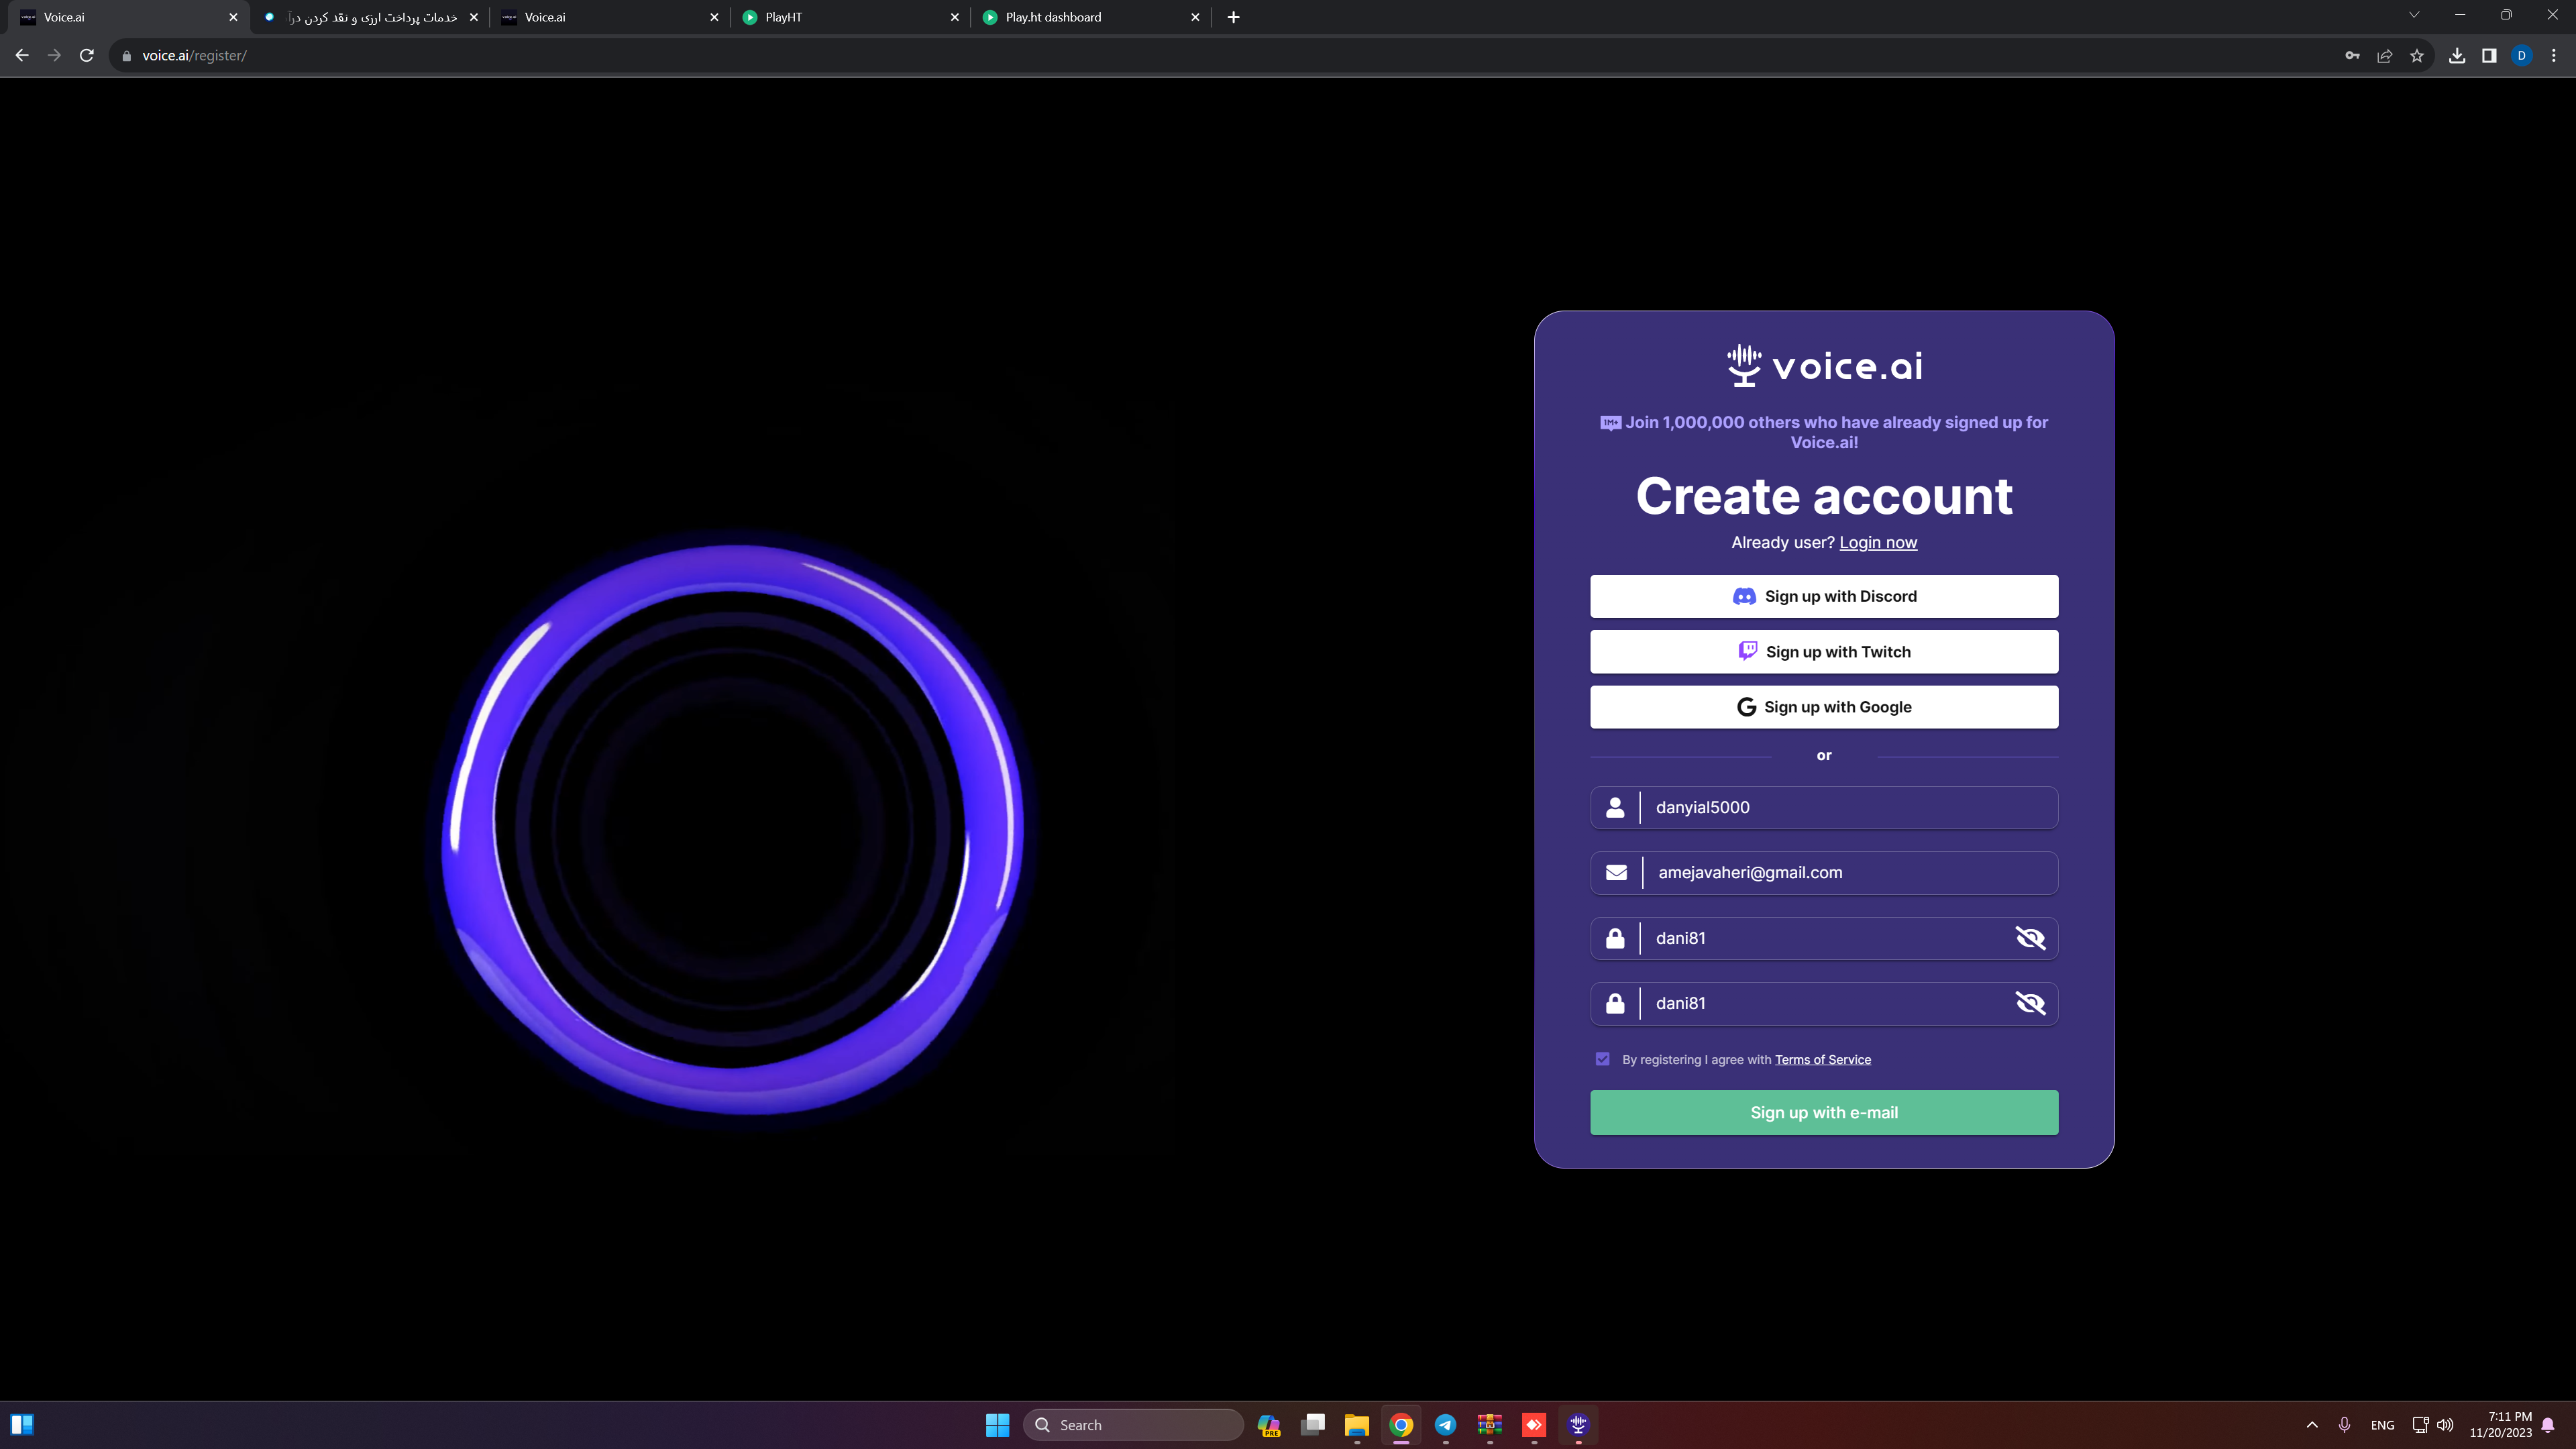Go back to previous page

(22, 56)
